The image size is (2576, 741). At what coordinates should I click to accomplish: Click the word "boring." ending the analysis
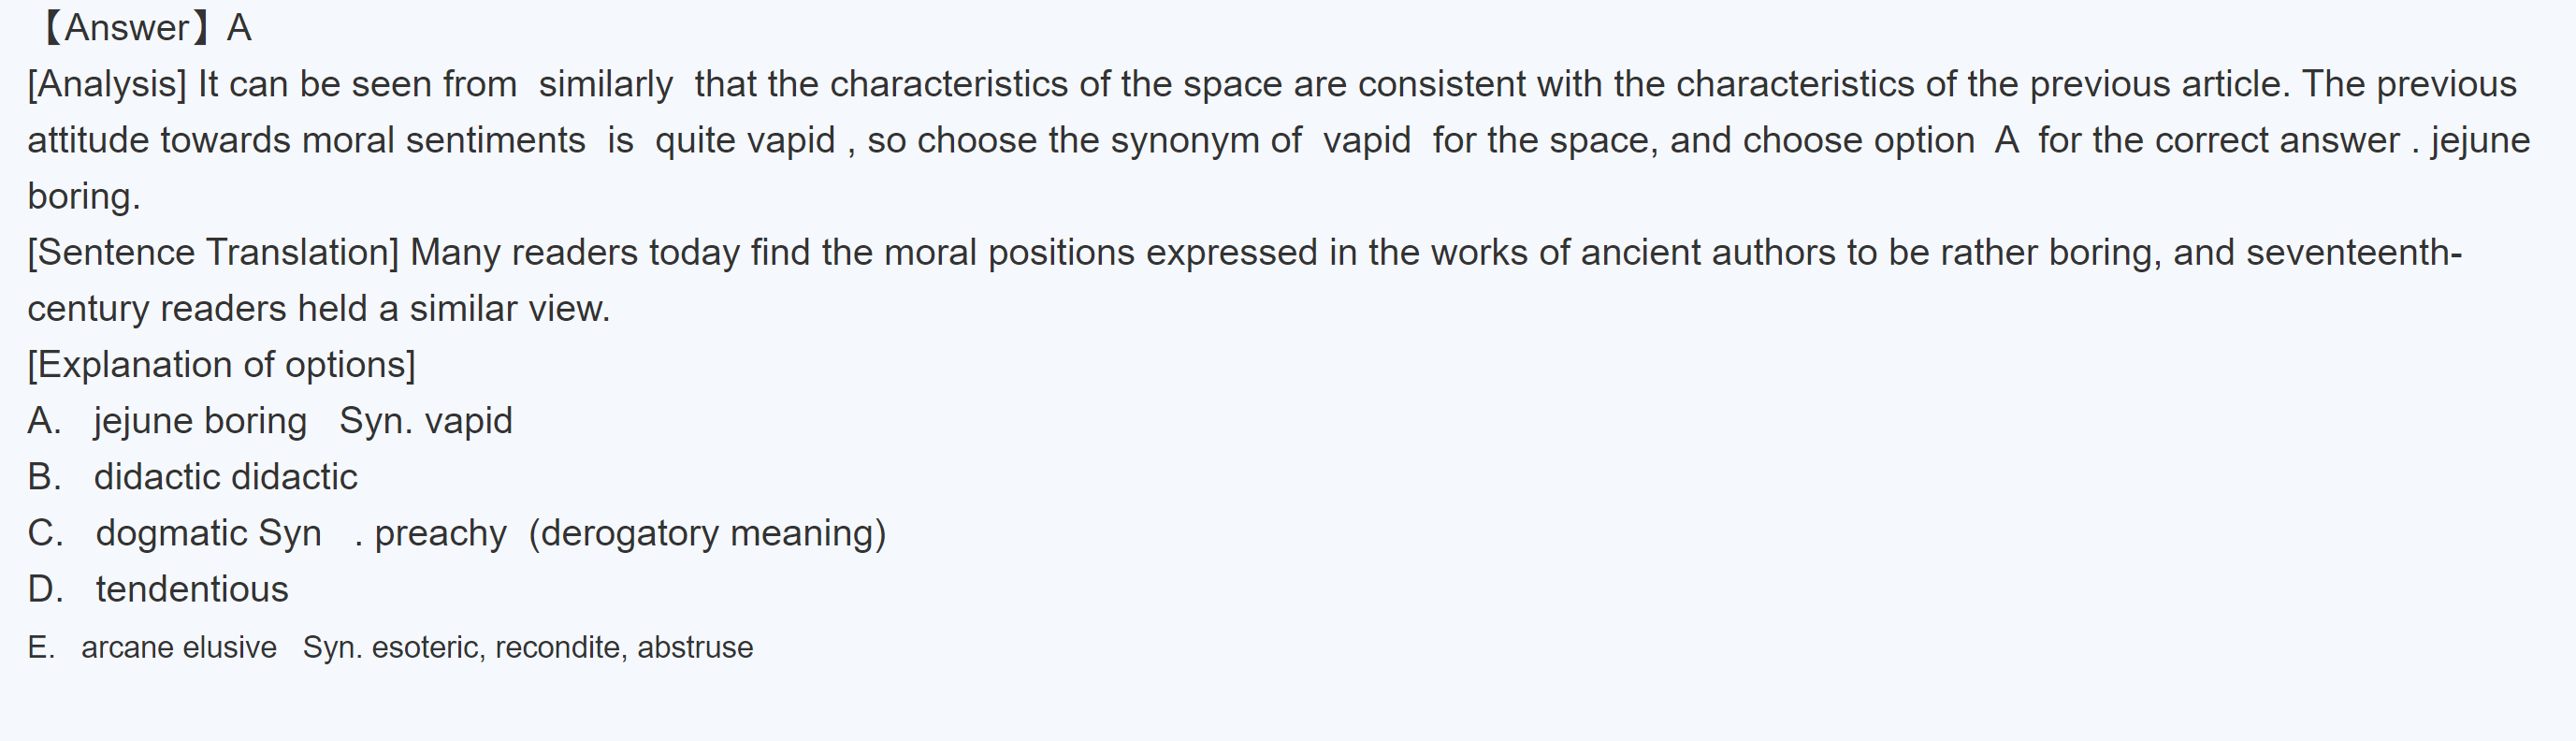pos(84,196)
